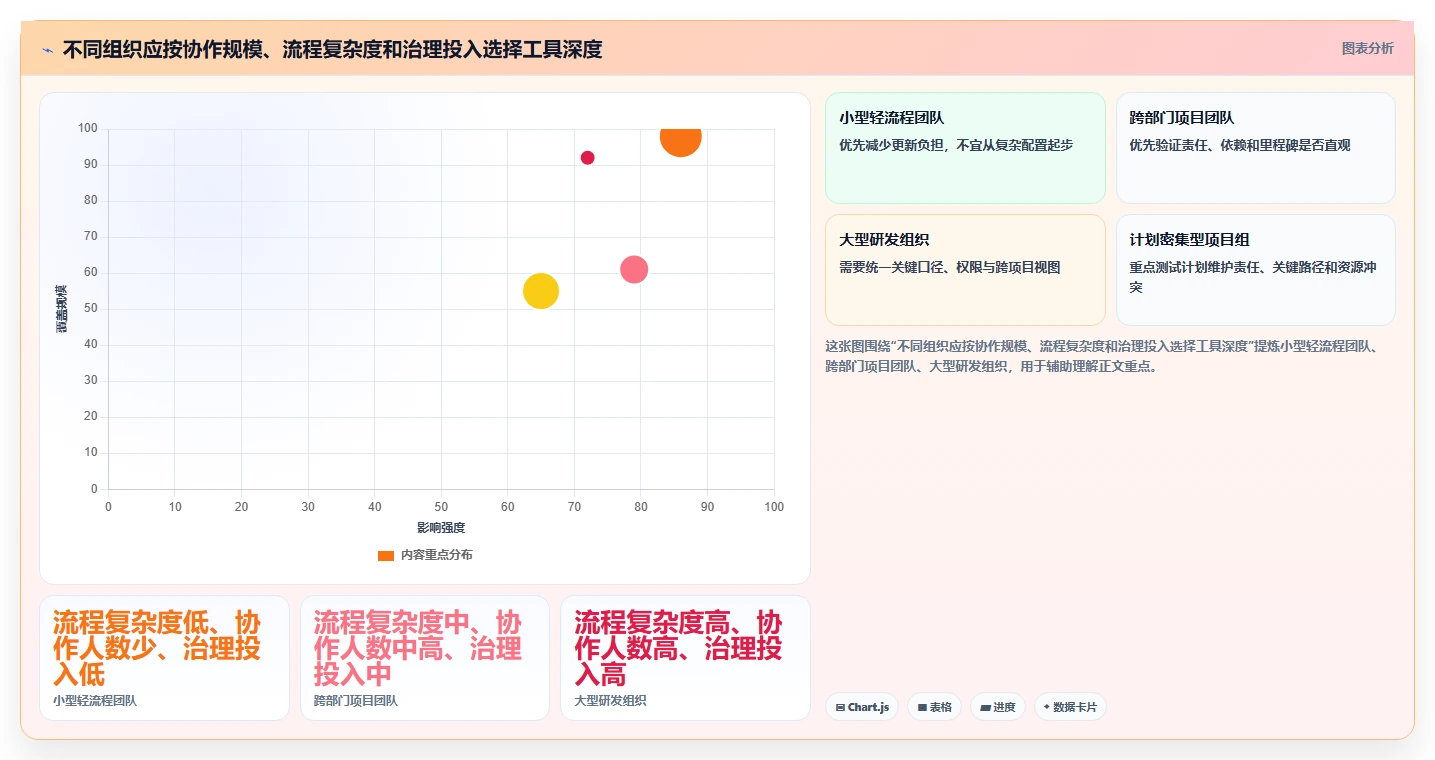Click the orange 流程复杂度低 stat card
The image size is (1435, 760).
point(164,658)
